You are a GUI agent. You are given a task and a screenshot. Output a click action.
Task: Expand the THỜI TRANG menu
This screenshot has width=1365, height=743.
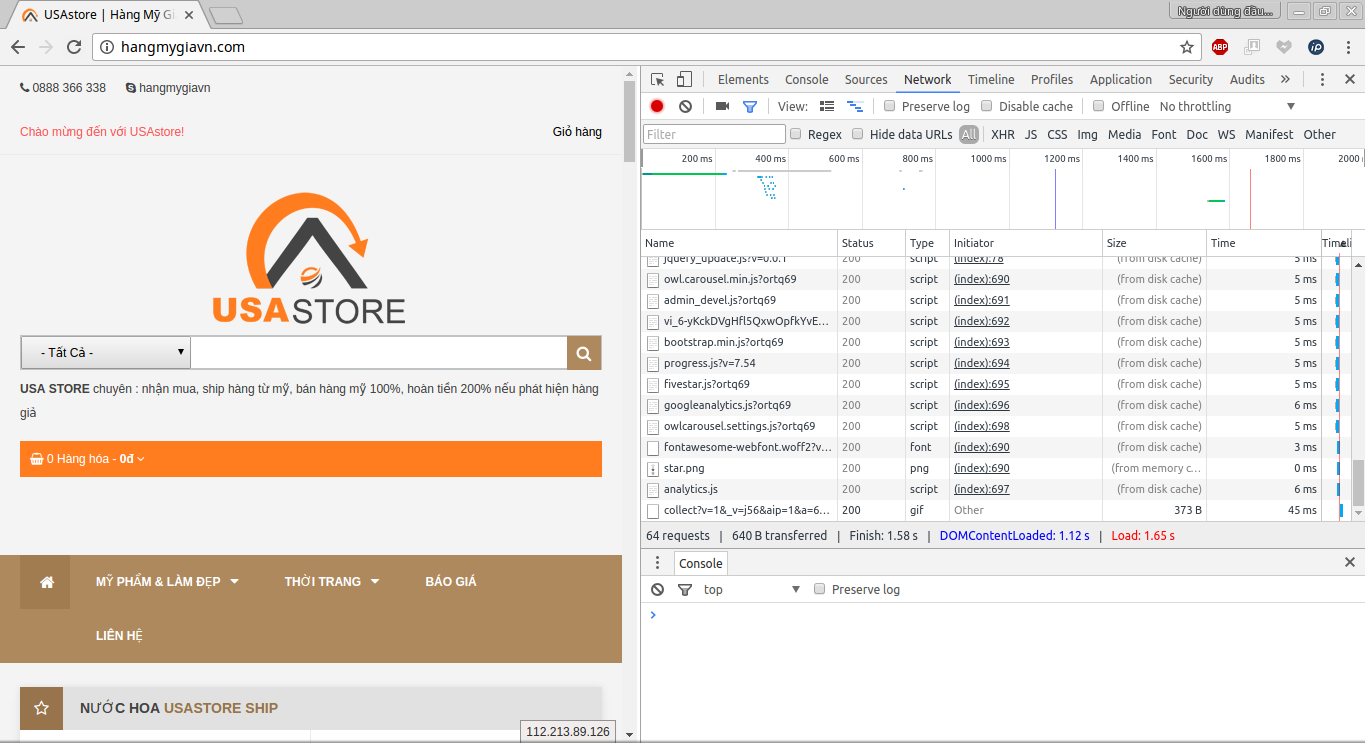click(x=332, y=582)
